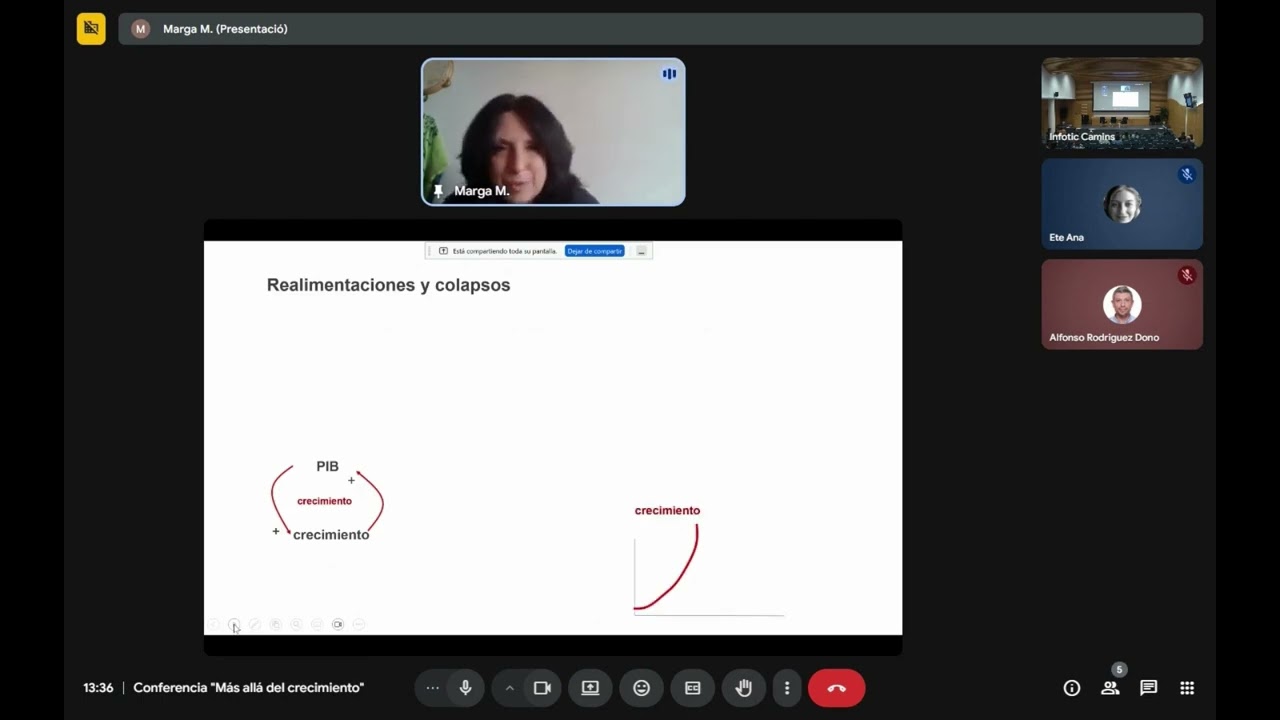1280x720 pixels.
Task: Click previous slide arrow in slide toolbar
Action: pos(213,624)
